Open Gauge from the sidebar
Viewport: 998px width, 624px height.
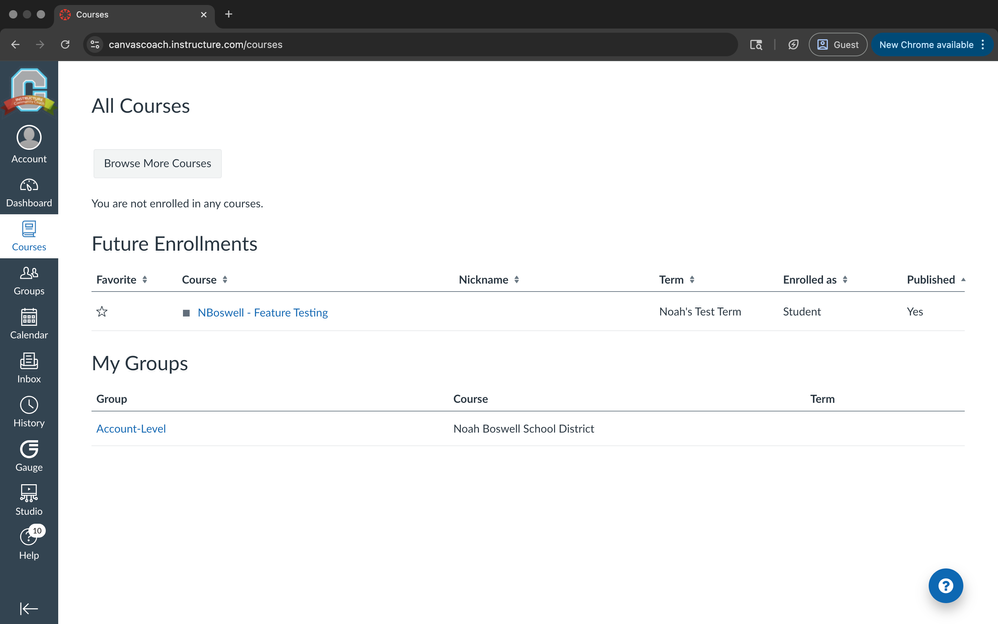point(29,456)
